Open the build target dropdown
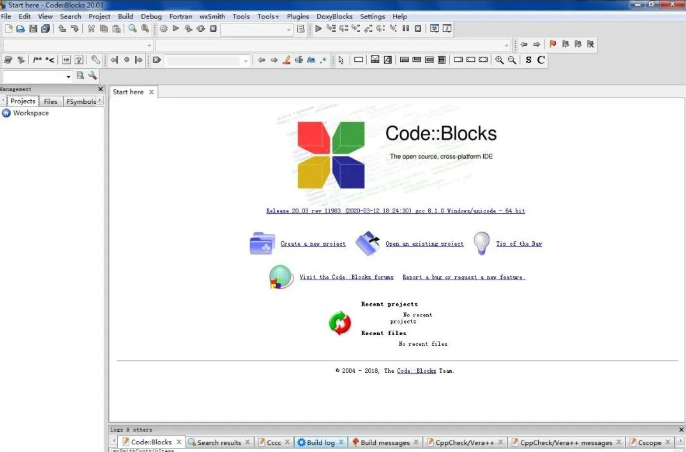The height and width of the screenshot is (452, 686). [x=257, y=29]
